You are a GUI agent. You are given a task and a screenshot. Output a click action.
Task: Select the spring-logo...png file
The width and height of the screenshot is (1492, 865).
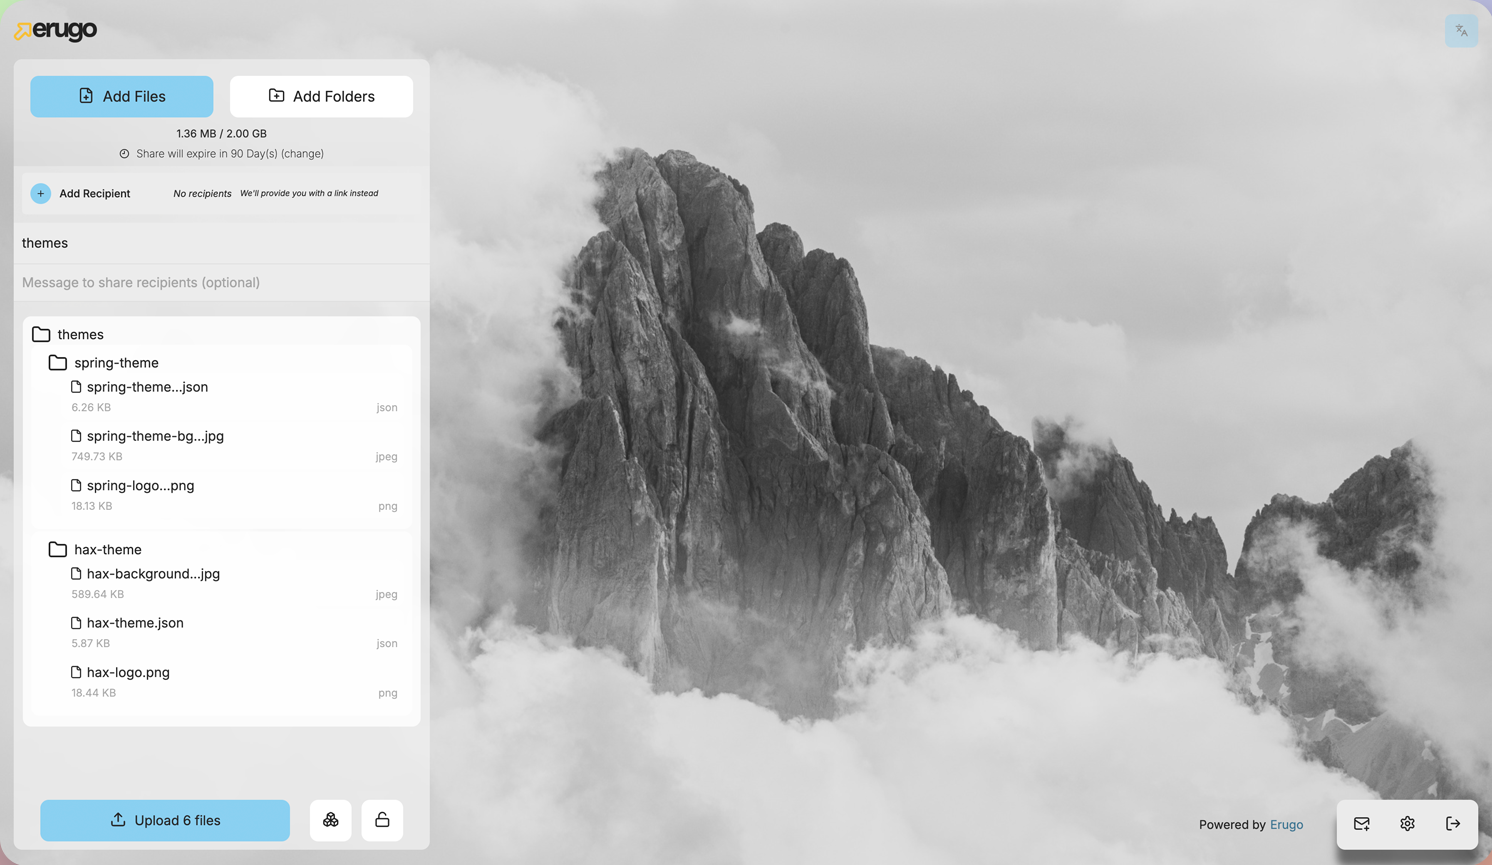coord(140,486)
